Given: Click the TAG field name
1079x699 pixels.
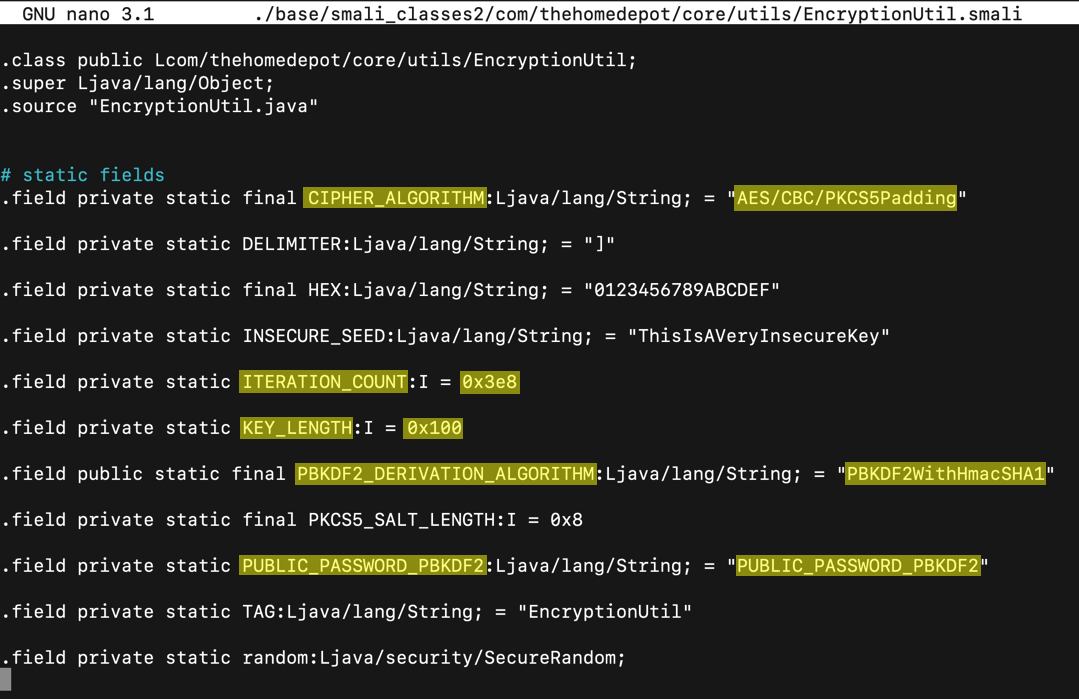Looking at the screenshot, I should [x=259, y=612].
